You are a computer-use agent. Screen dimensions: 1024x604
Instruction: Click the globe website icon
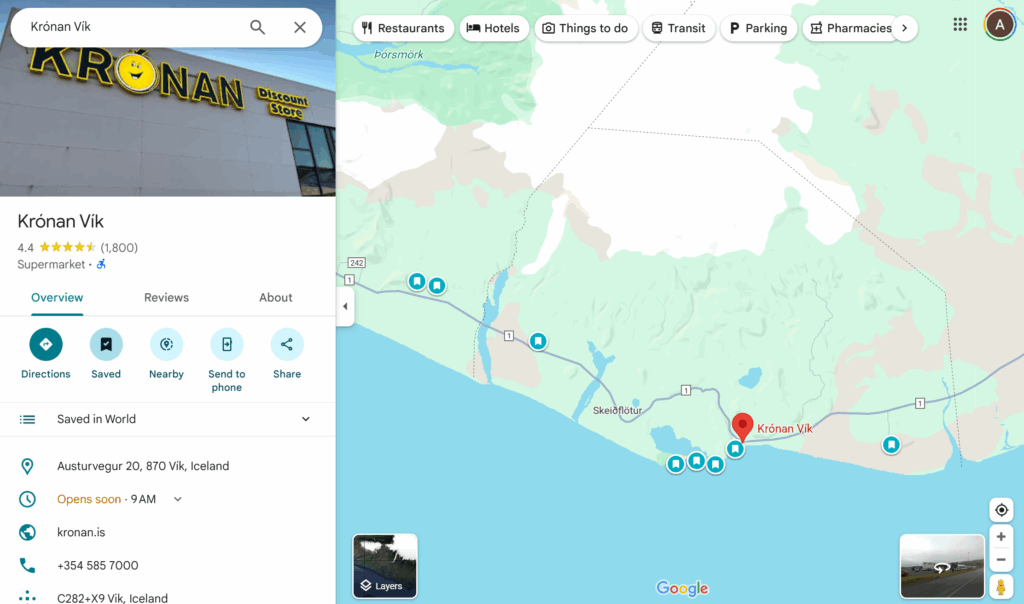click(x=27, y=532)
